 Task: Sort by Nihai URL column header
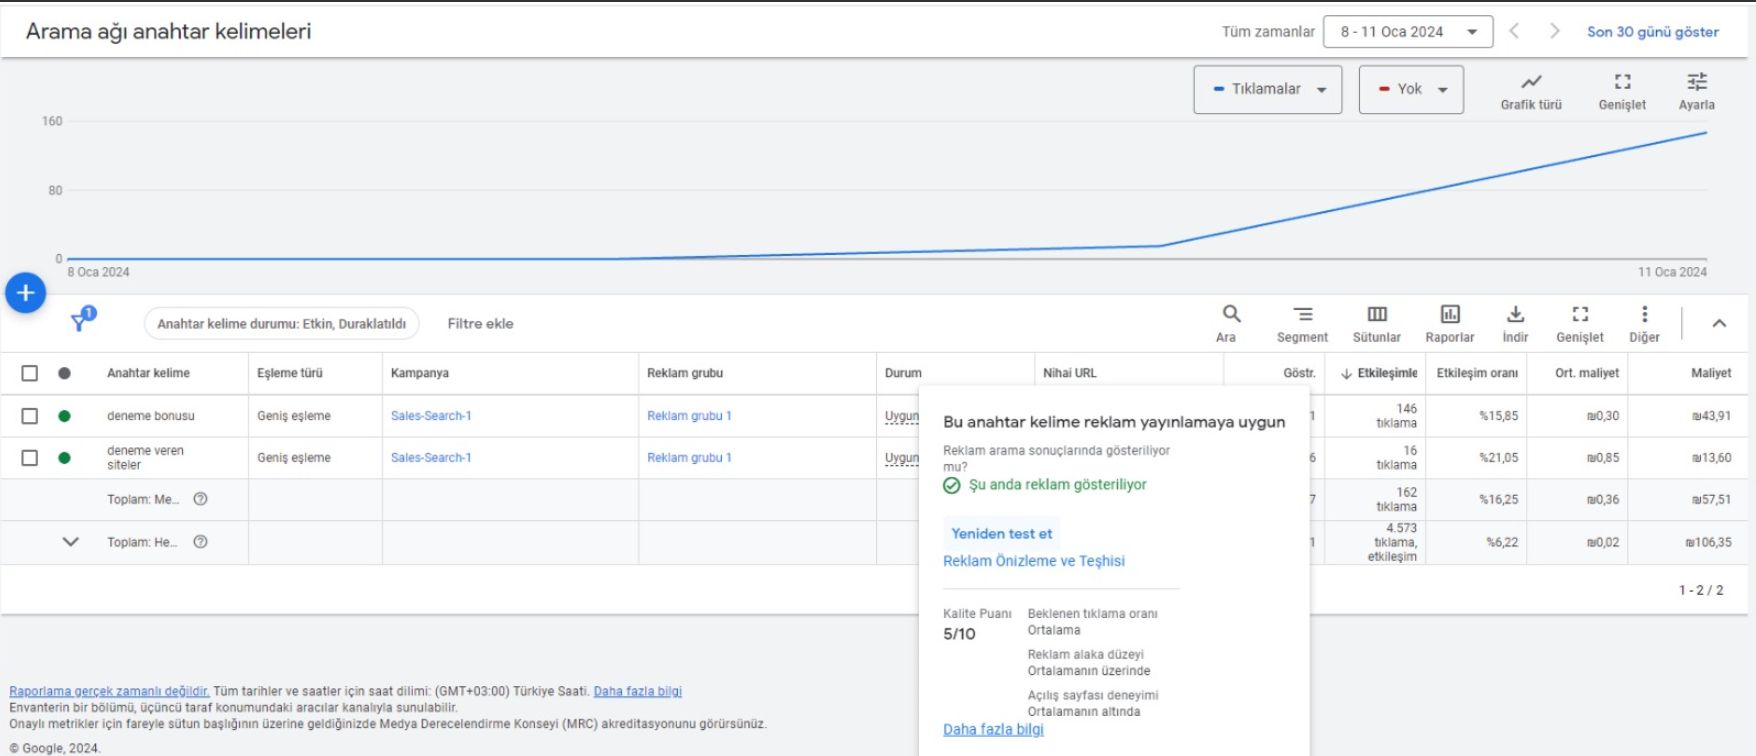tap(1070, 373)
